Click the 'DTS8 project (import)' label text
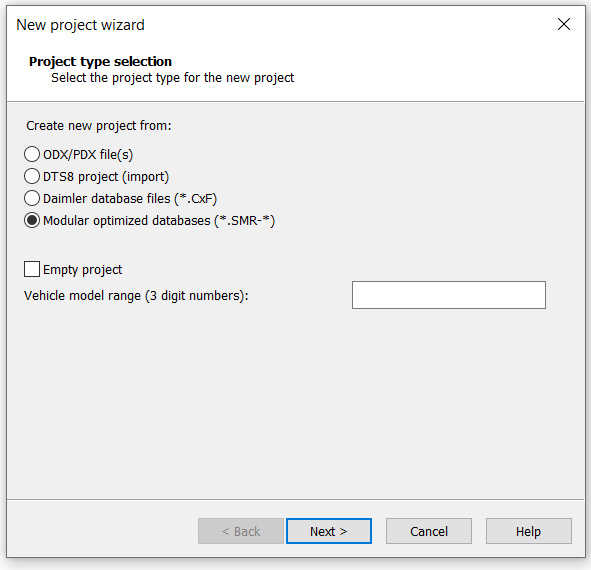The image size is (591, 570). pyautogui.click(x=106, y=176)
